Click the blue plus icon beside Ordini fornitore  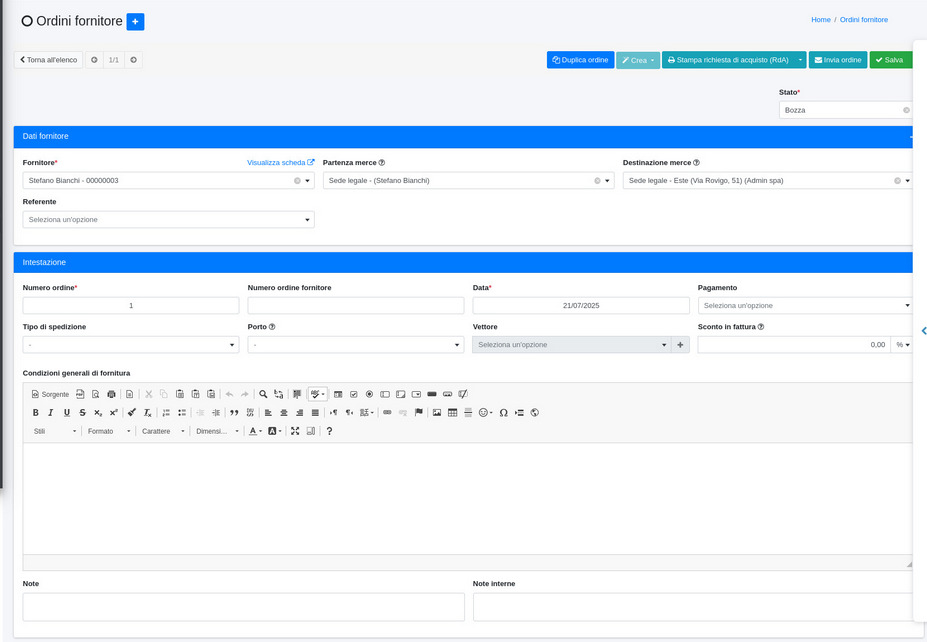[135, 21]
